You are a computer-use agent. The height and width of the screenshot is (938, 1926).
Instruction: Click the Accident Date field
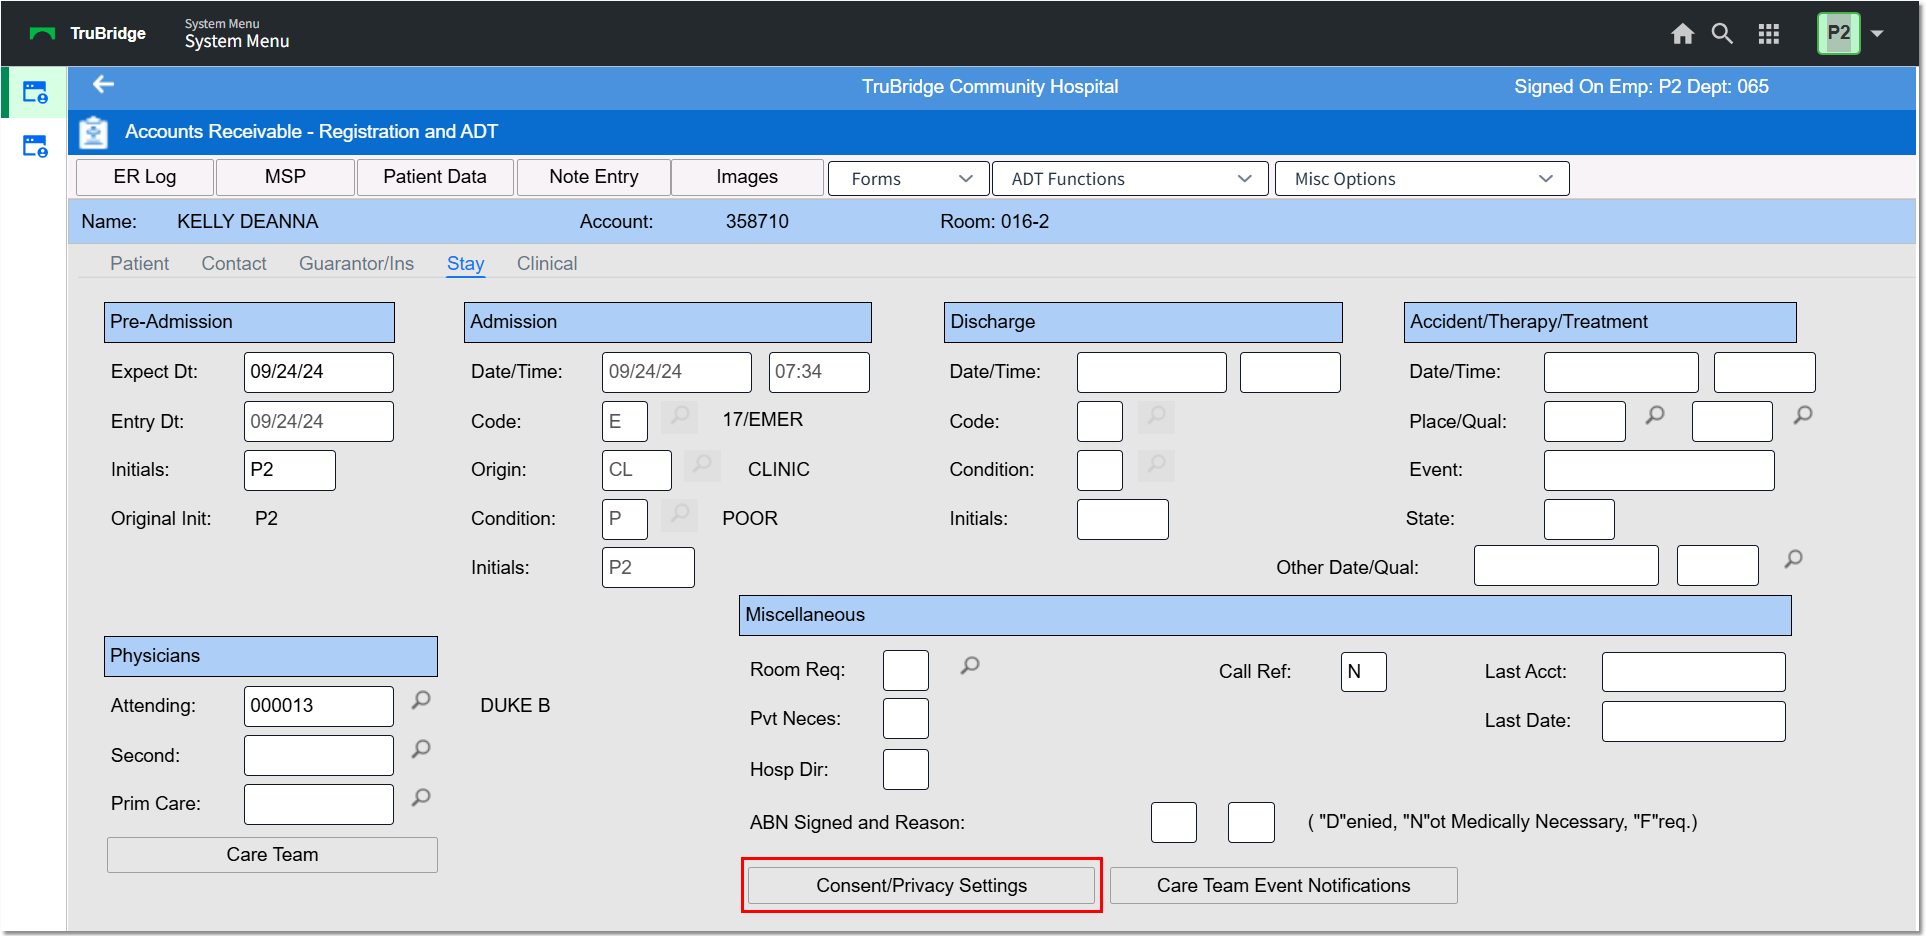pos(1621,372)
